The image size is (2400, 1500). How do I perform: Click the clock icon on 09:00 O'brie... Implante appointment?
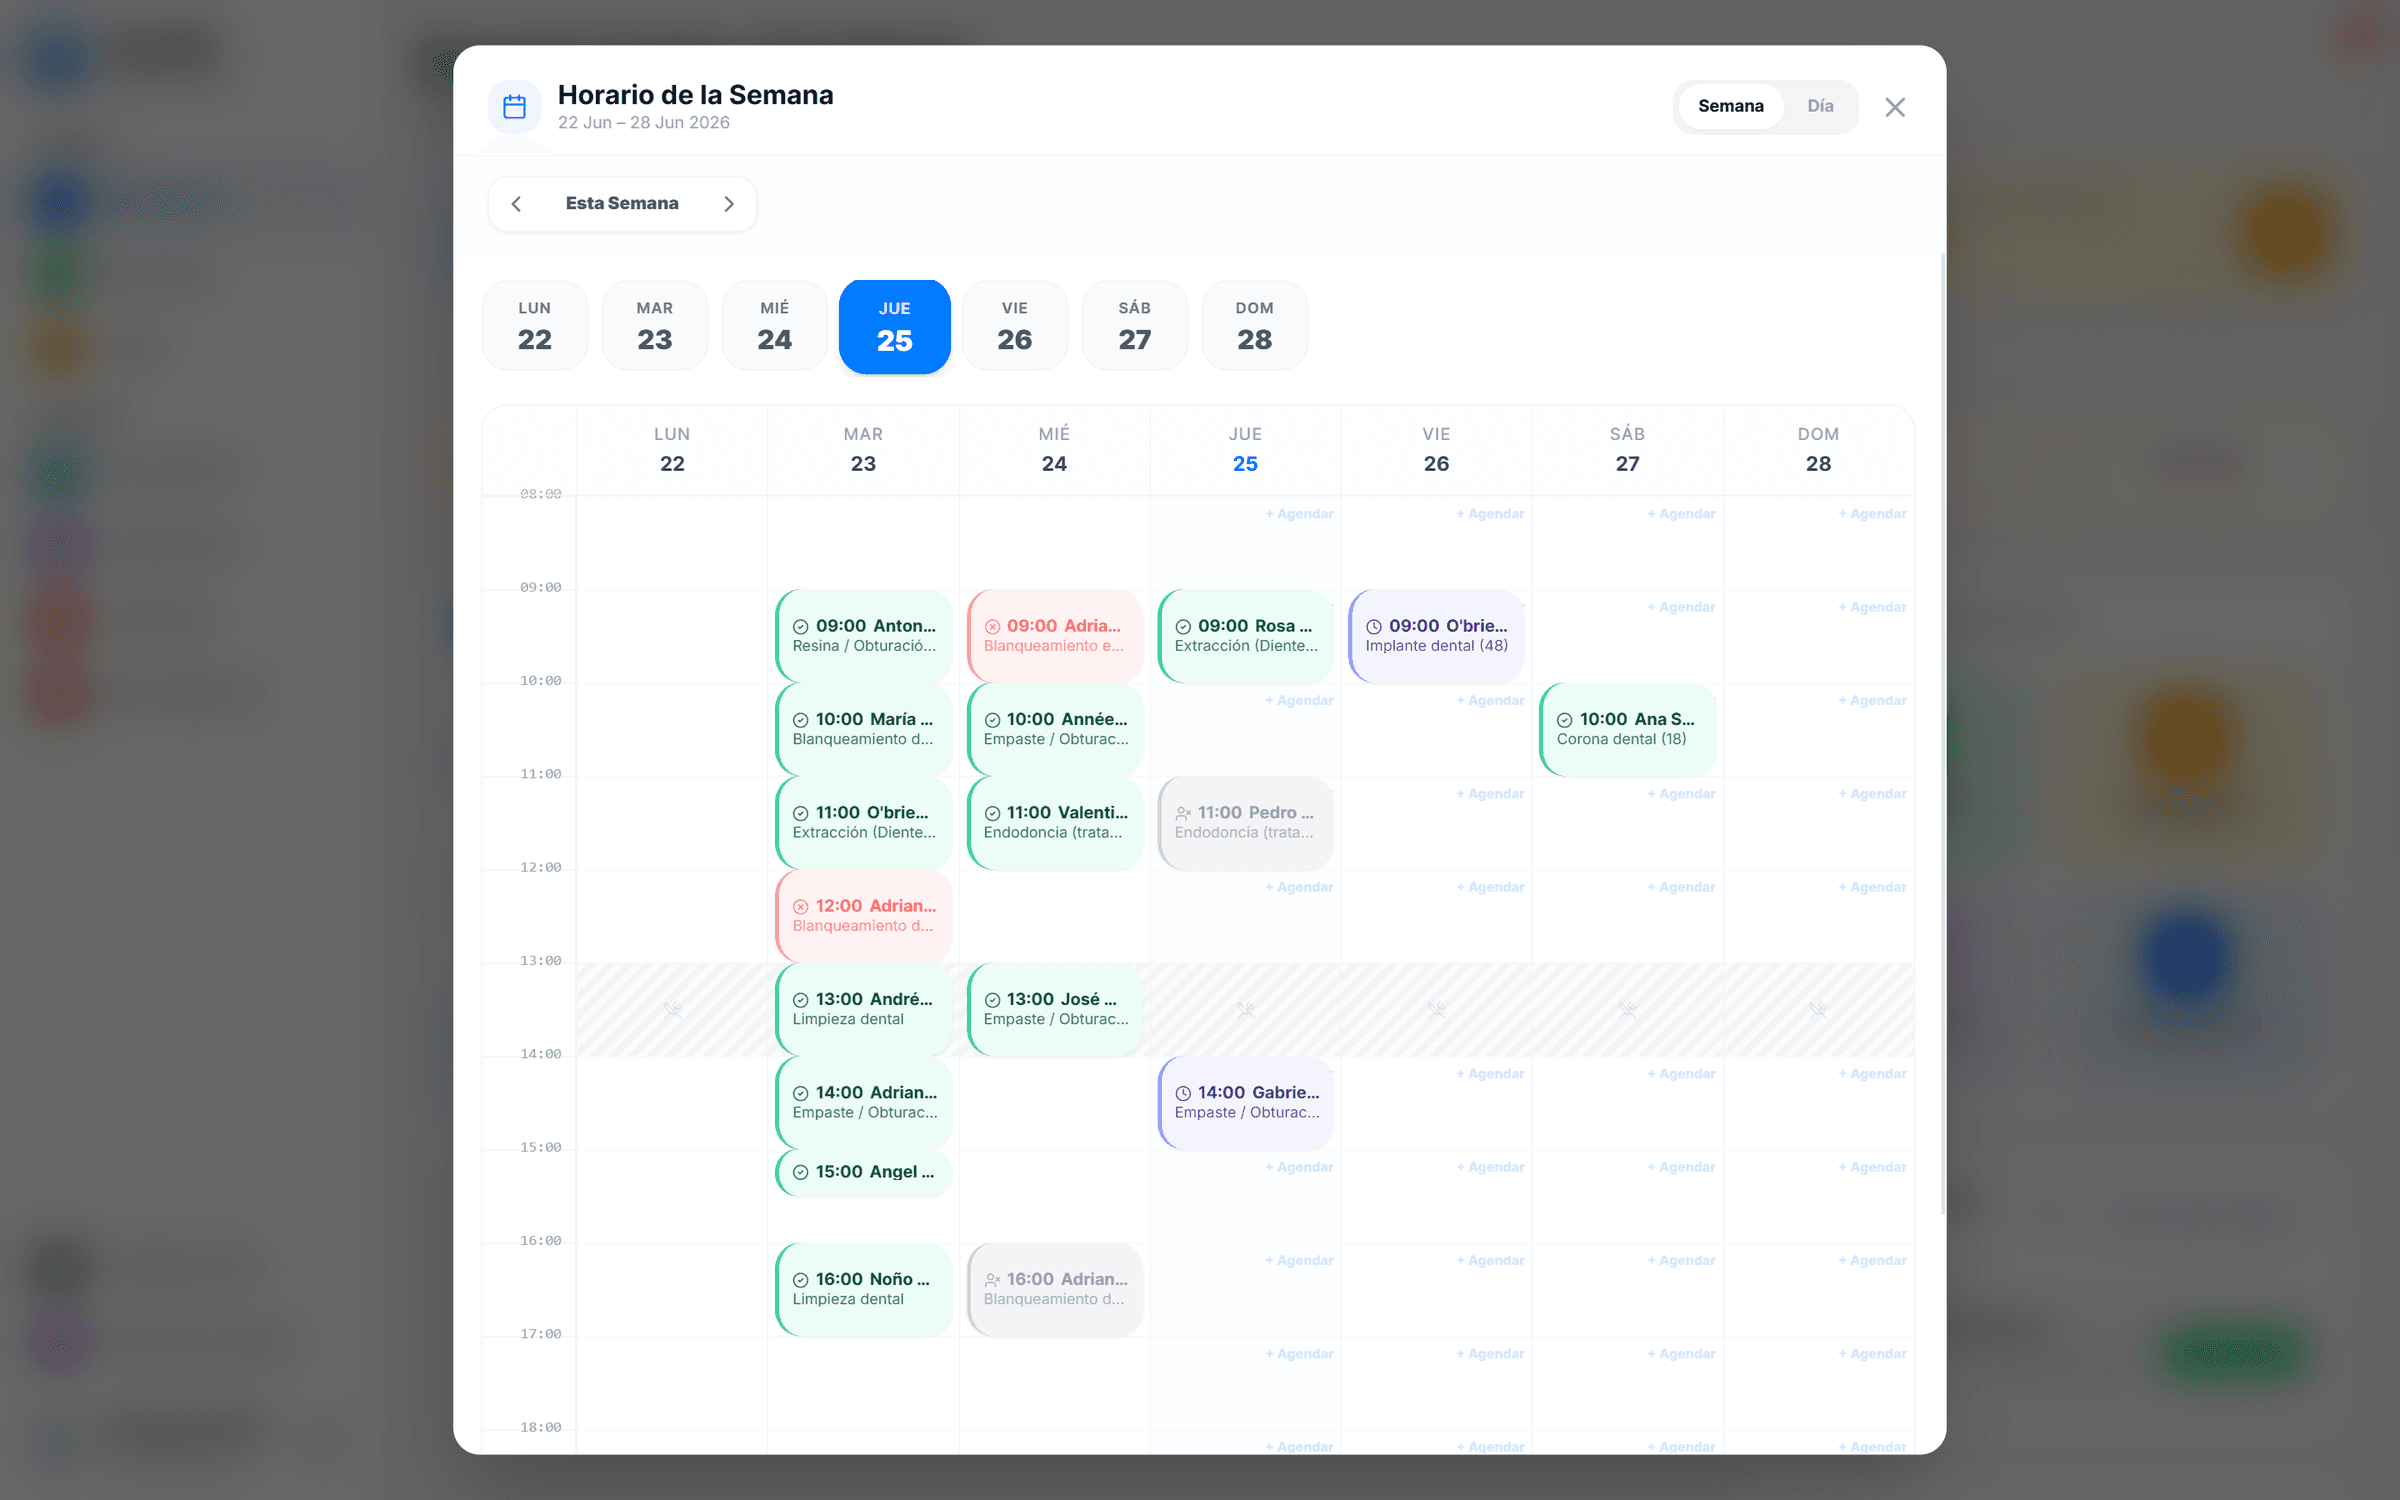pyautogui.click(x=1374, y=627)
